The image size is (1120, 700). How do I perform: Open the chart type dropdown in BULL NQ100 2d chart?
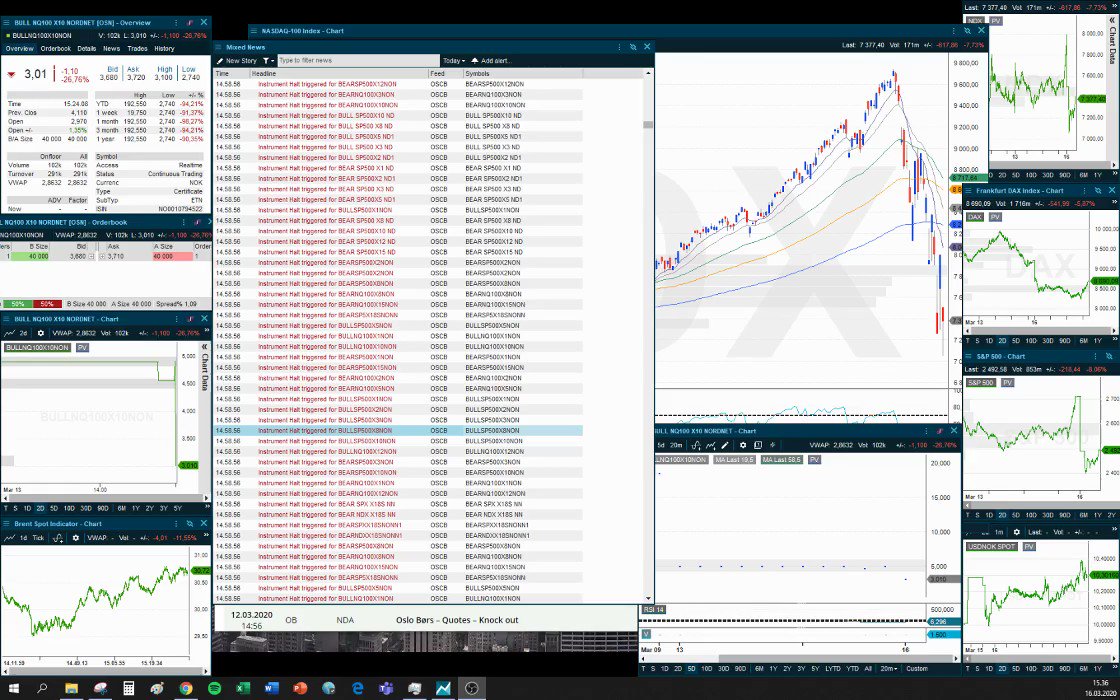coord(10,333)
